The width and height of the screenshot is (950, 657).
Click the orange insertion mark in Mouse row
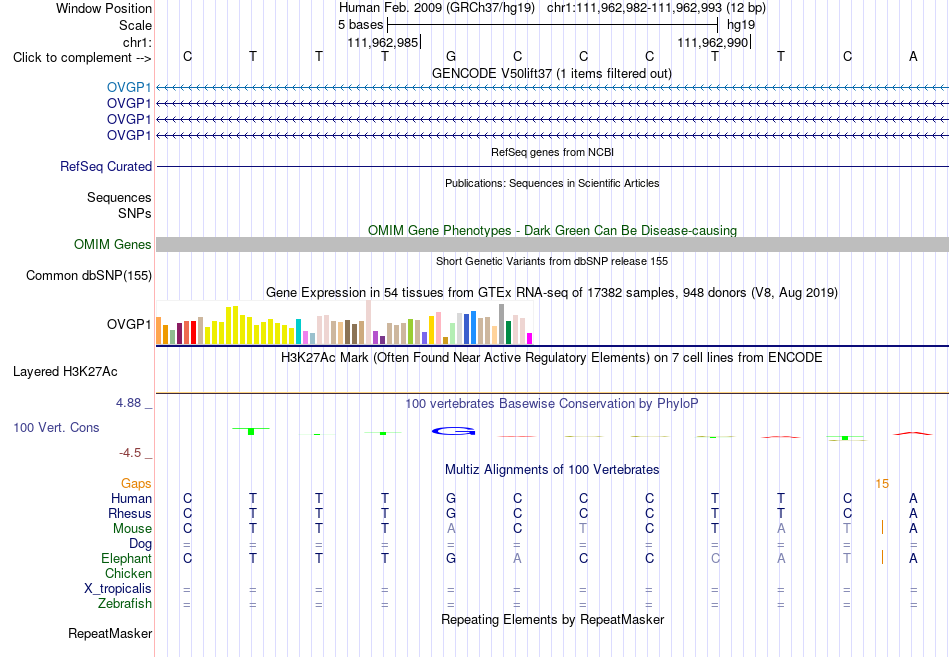pyautogui.click(x=882, y=527)
